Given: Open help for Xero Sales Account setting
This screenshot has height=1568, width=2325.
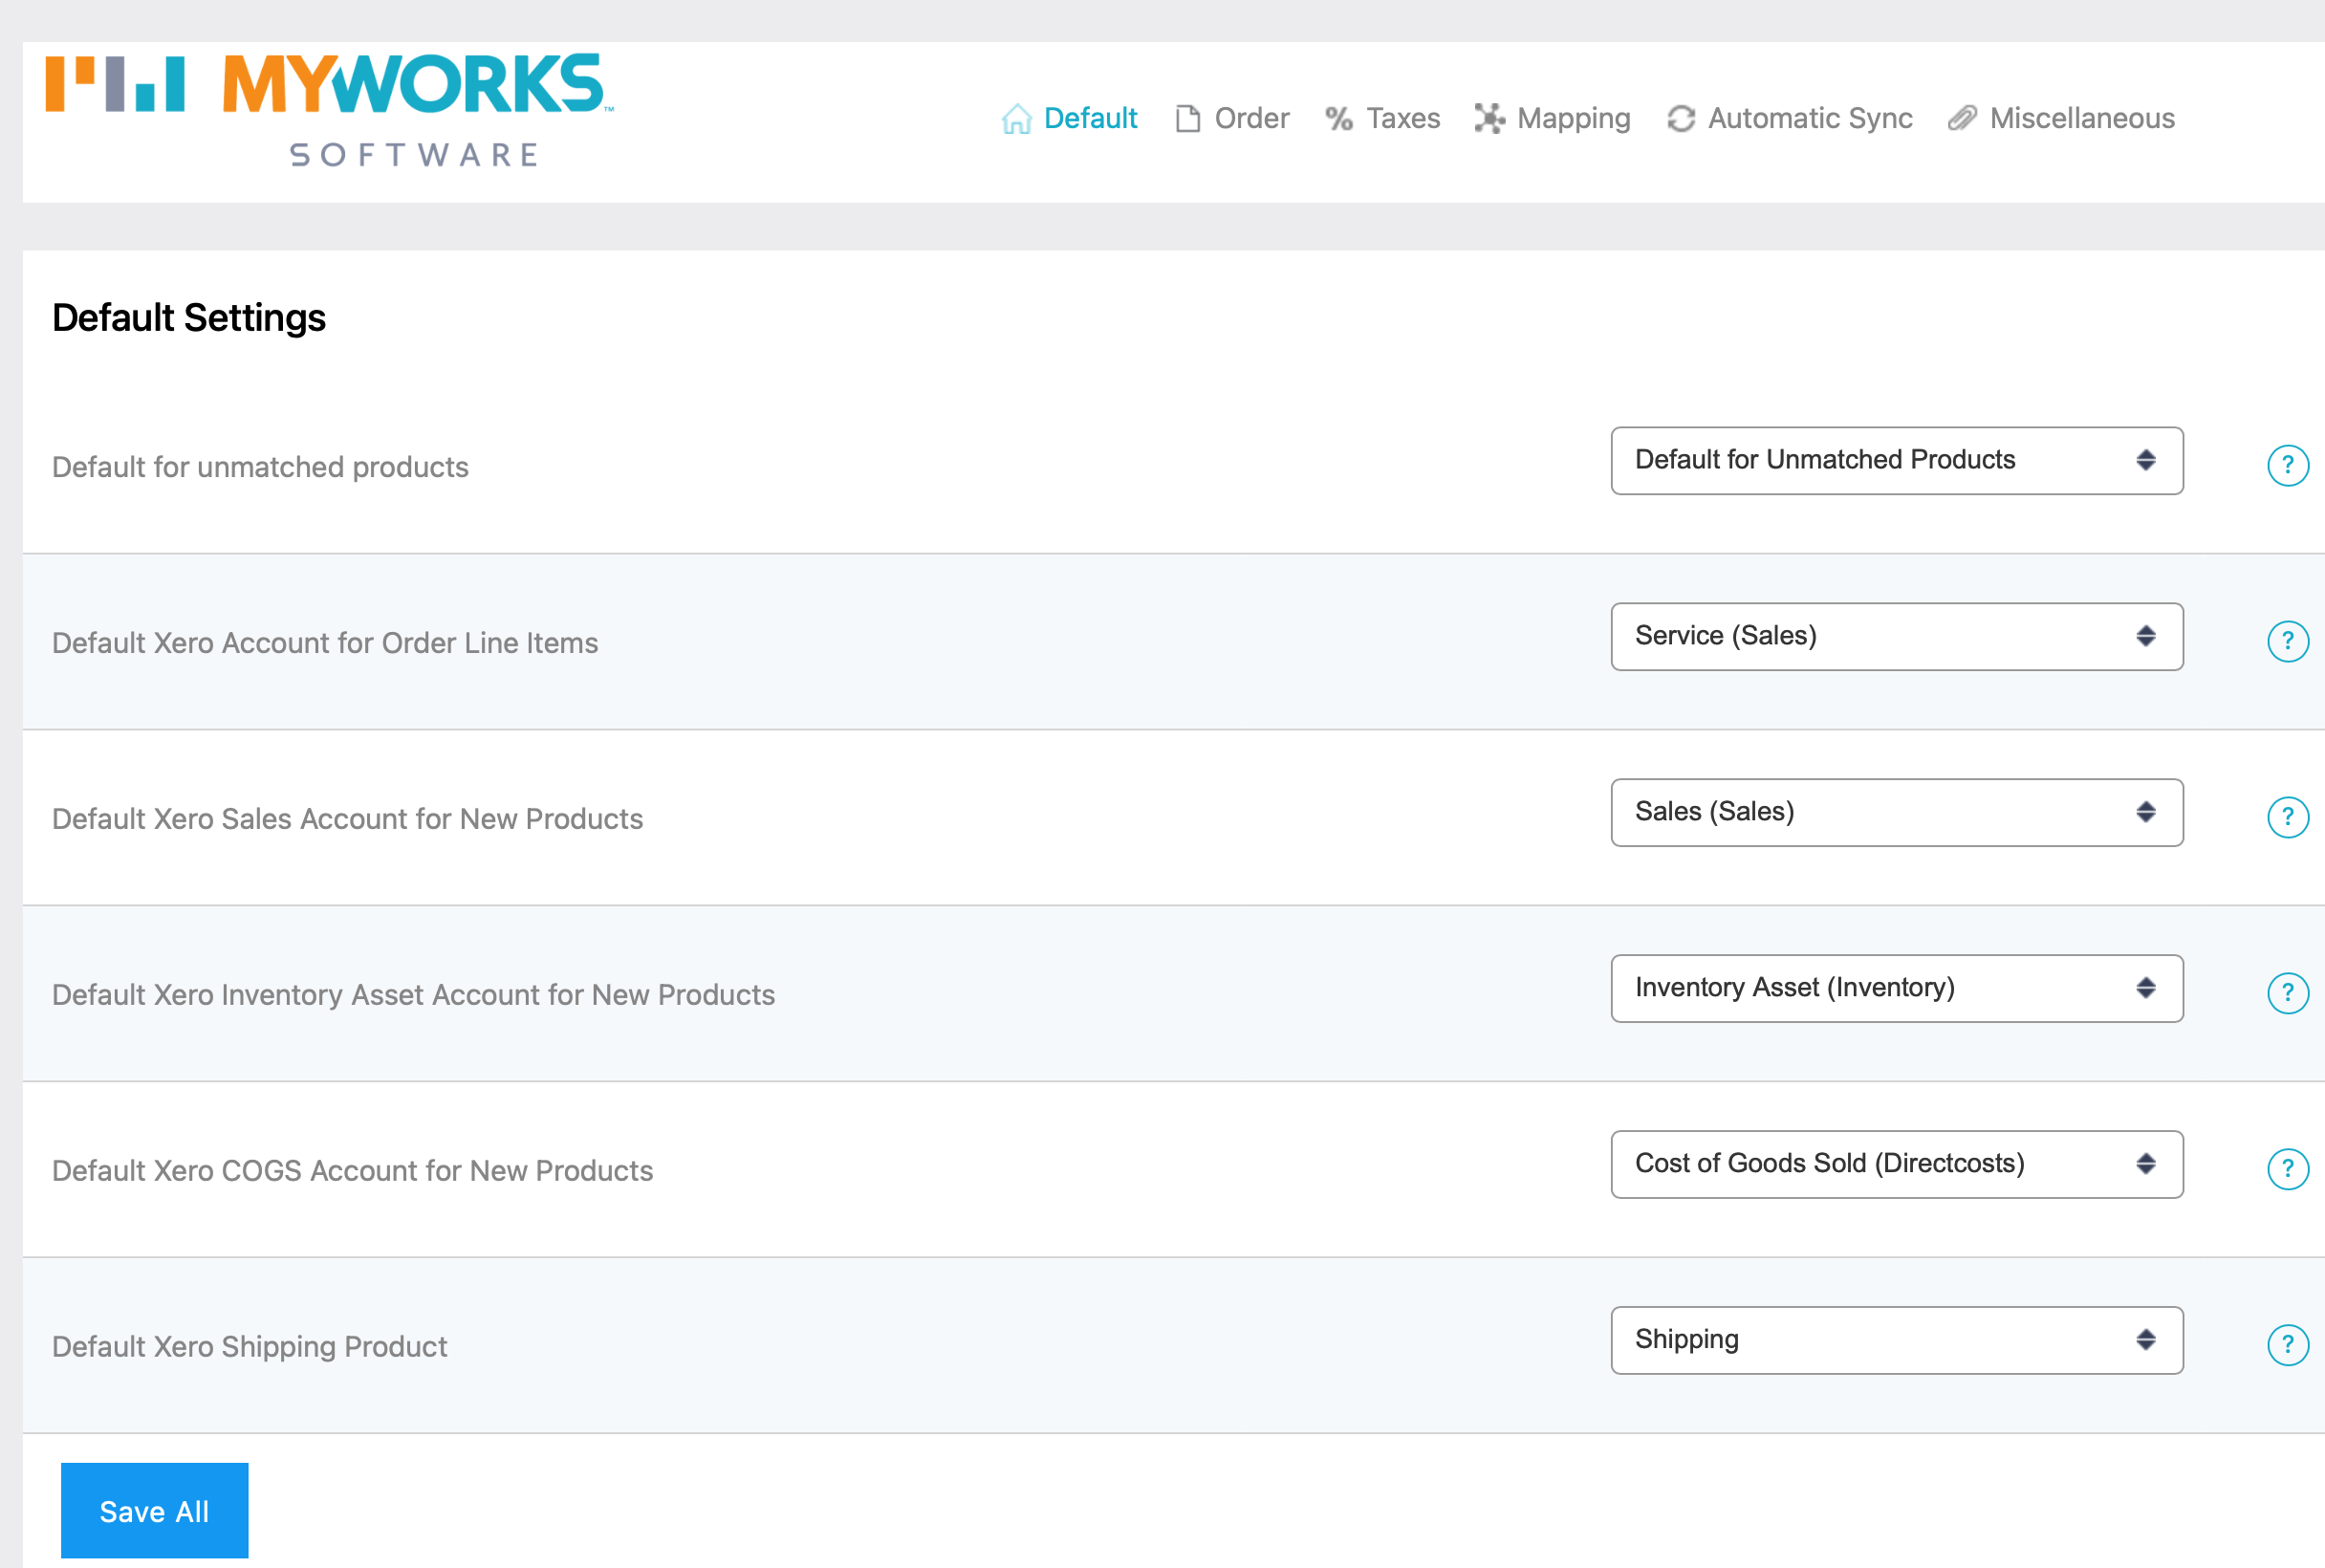Looking at the screenshot, I should (2288, 817).
